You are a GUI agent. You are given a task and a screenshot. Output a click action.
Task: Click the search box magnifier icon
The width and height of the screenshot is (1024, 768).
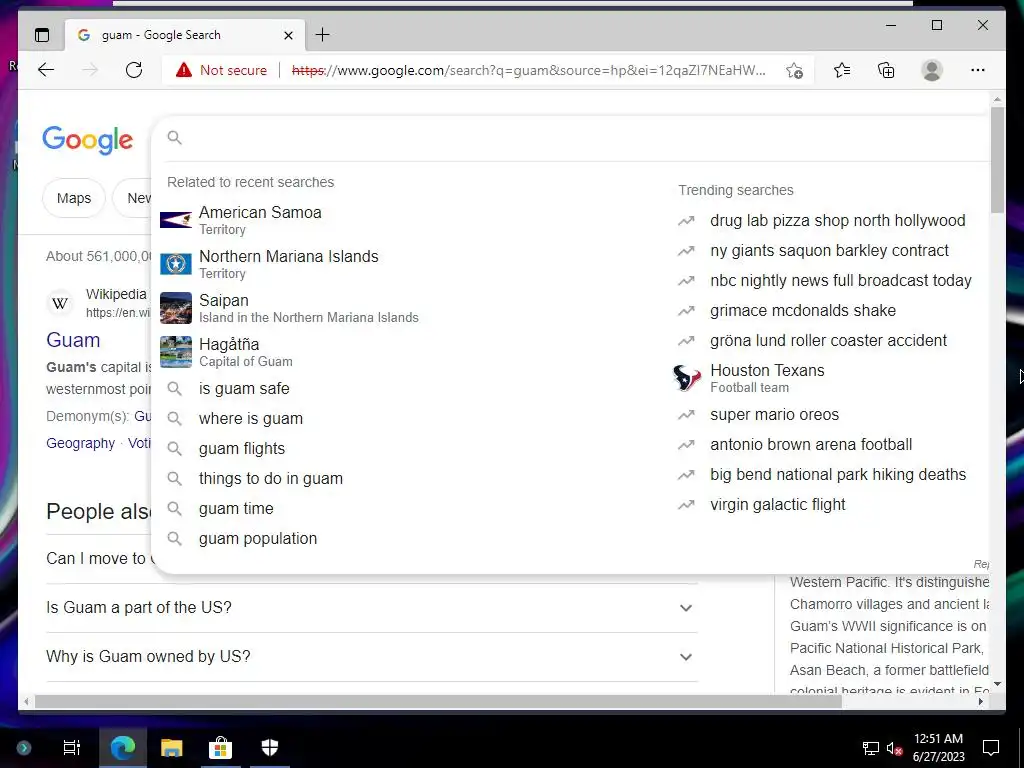click(174, 137)
